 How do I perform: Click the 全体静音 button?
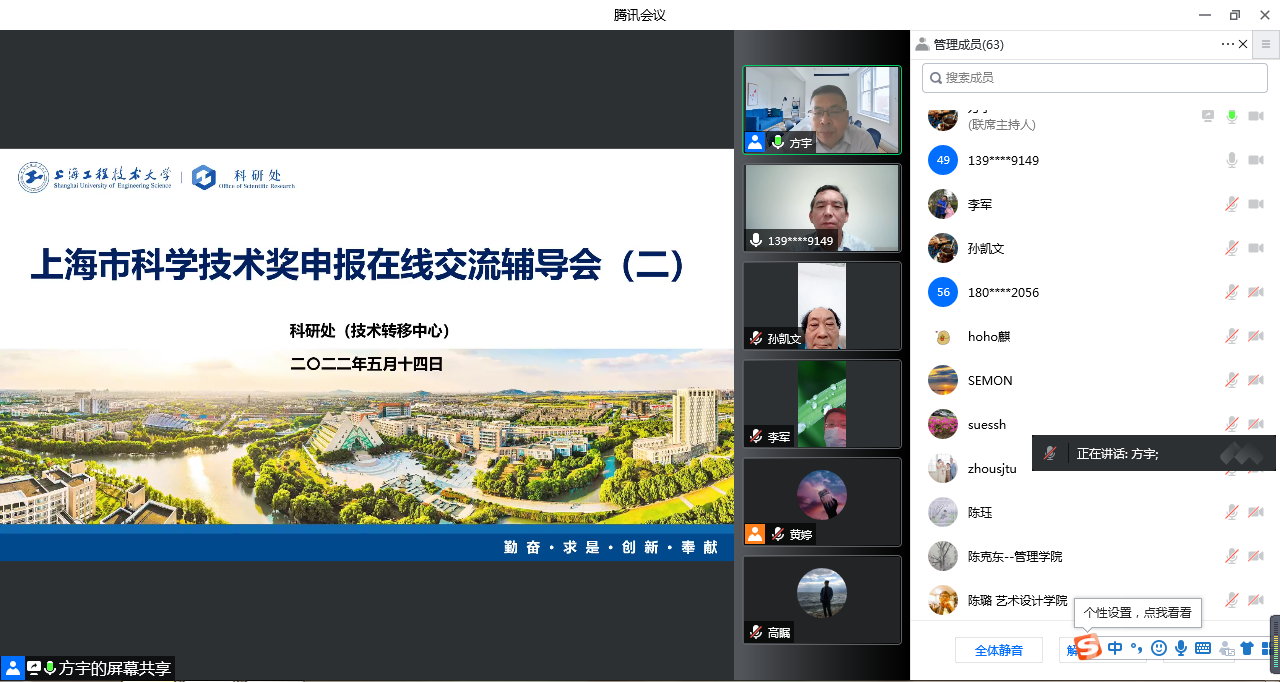click(999, 650)
